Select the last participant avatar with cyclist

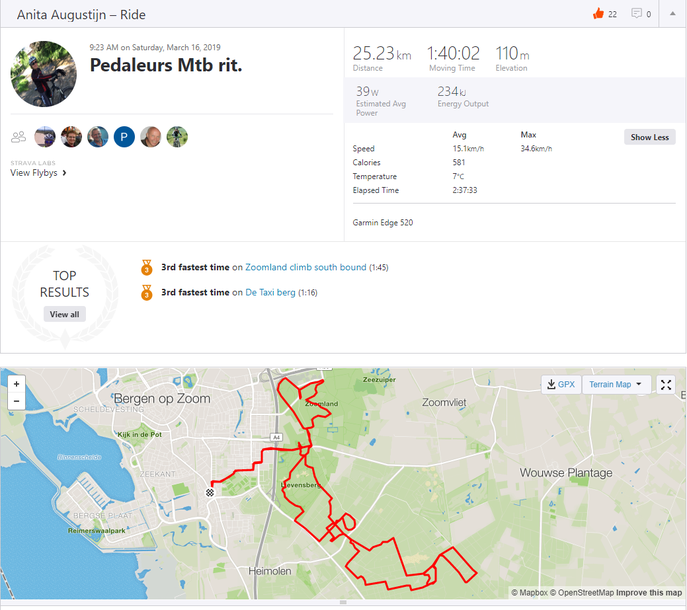pyautogui.click(x=177, y=137)
